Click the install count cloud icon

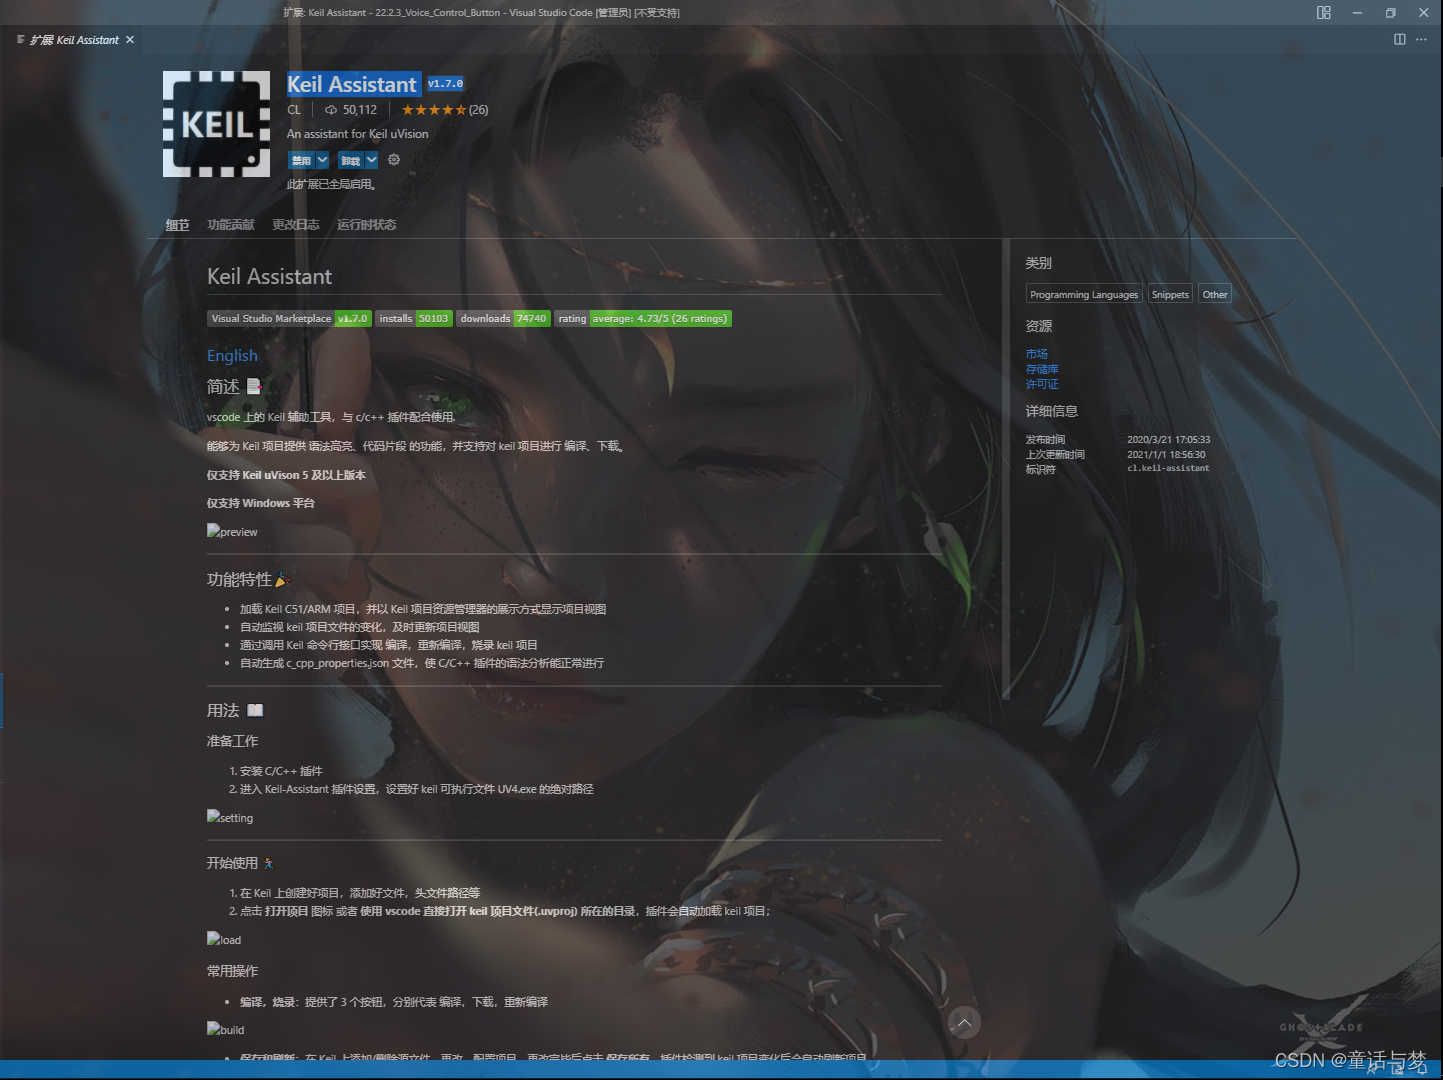pyautogui.click(x=331, y=110)
